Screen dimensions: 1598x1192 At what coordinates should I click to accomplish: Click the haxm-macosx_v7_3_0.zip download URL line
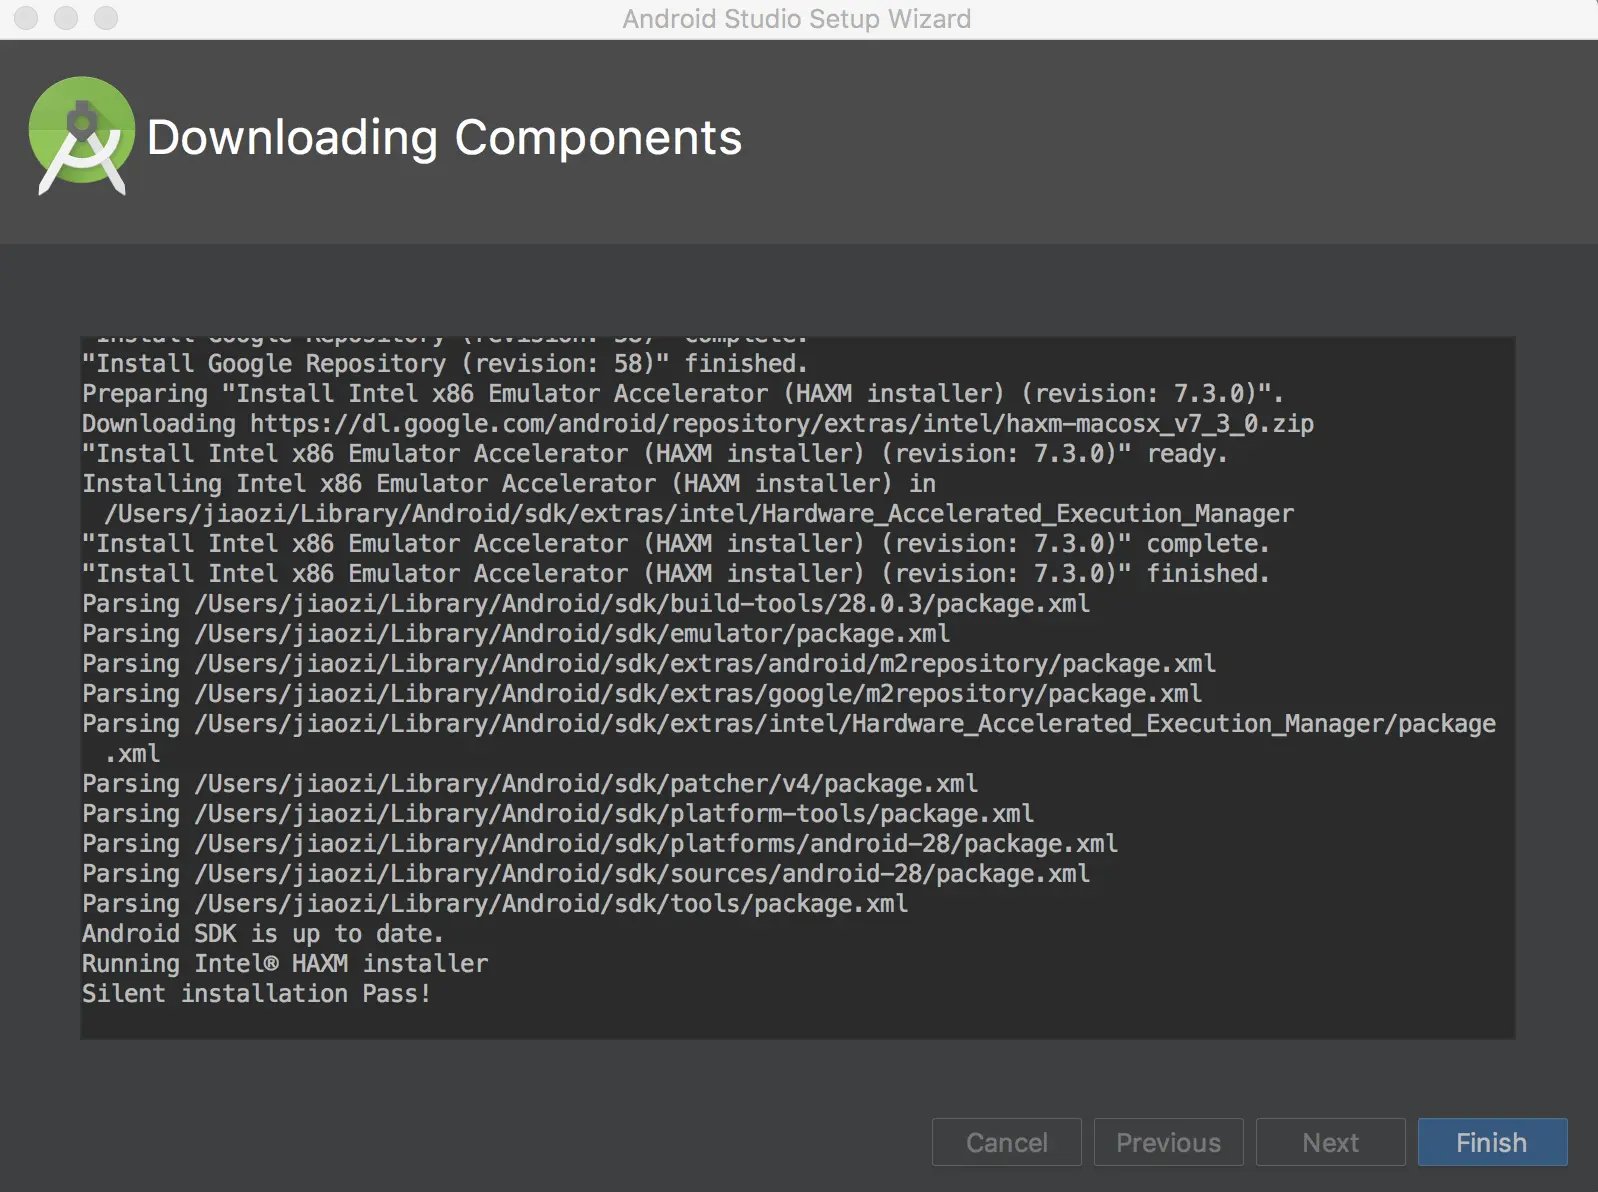coord(698,423)
